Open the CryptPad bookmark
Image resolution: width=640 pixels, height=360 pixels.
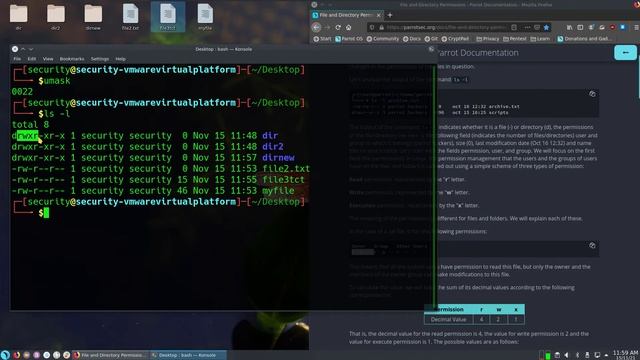pos(455,39)
